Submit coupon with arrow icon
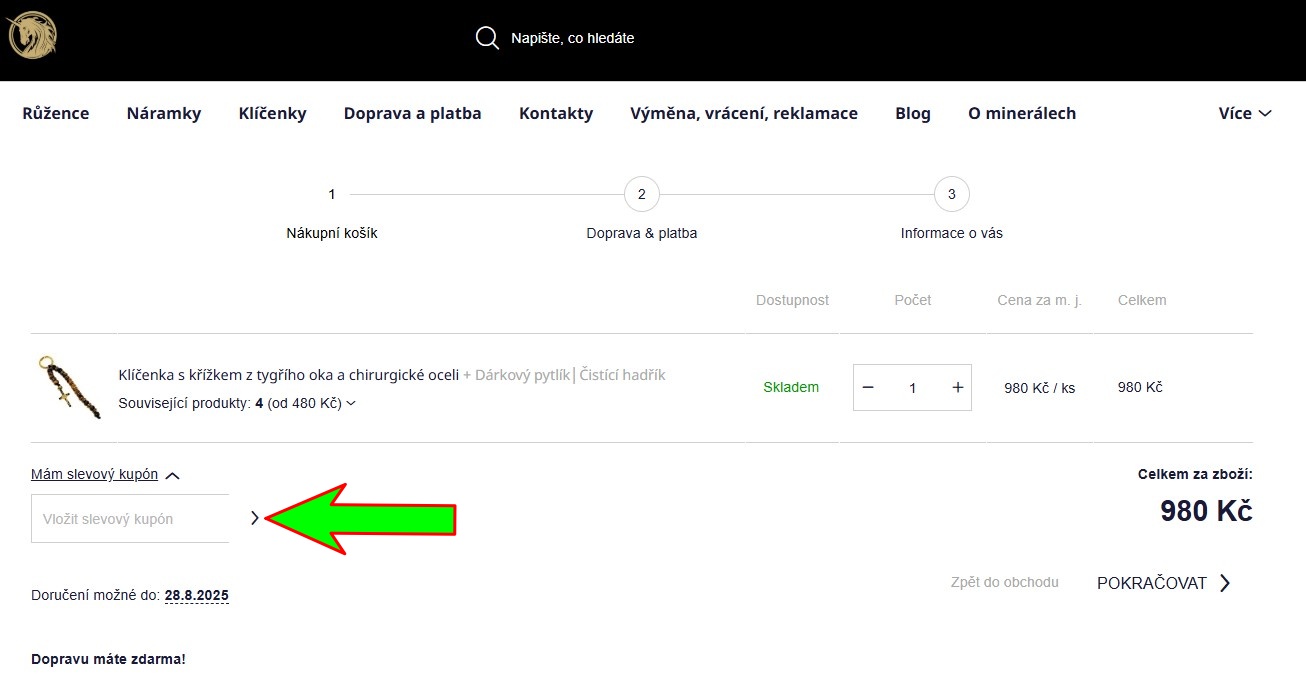 point(254,518)
